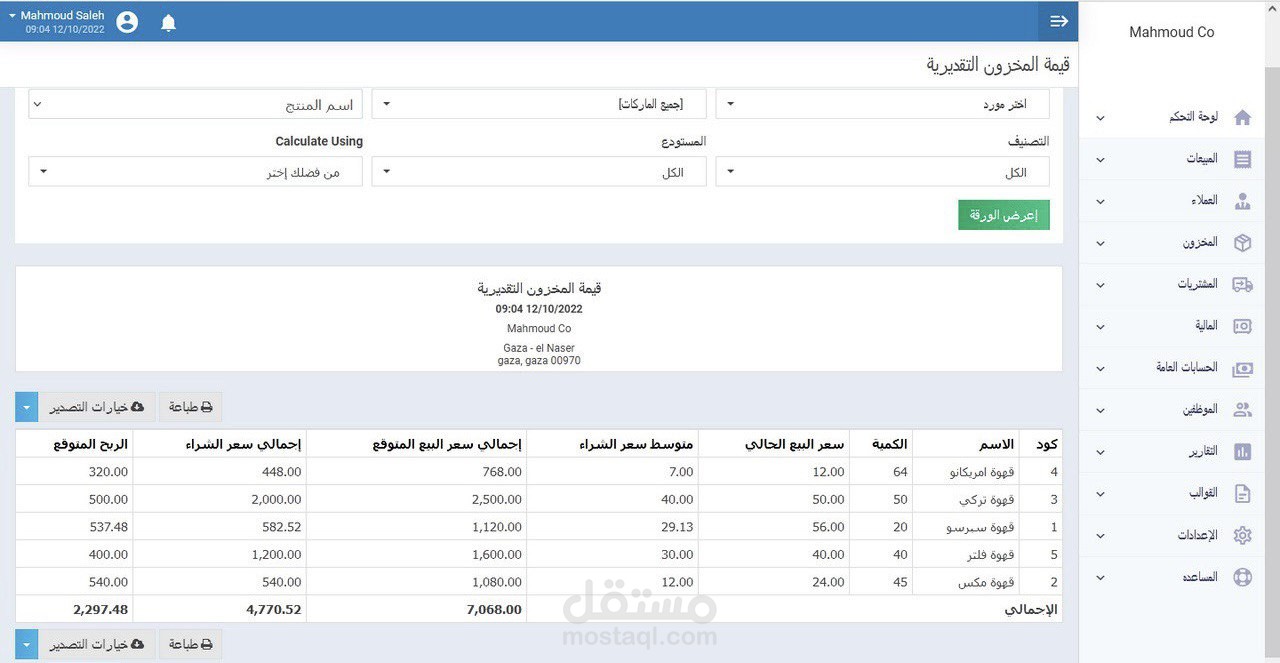Click the inventory (المخزون) box icon
This screenshot has width=1280, height=663.
tap(1243, 243)
